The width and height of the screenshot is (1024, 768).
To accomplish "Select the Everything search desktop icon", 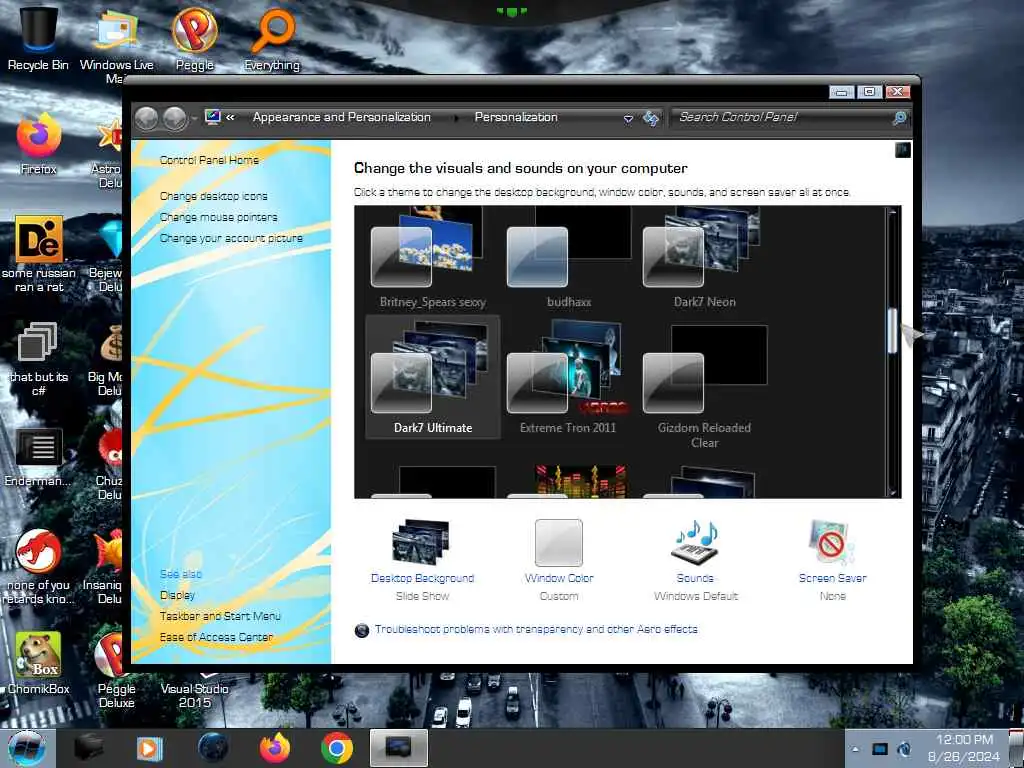I will pos(272,39).
